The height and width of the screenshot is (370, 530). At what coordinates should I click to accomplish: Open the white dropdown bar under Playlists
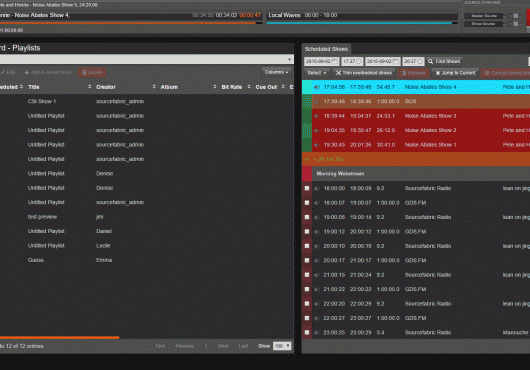click(147, 59)
